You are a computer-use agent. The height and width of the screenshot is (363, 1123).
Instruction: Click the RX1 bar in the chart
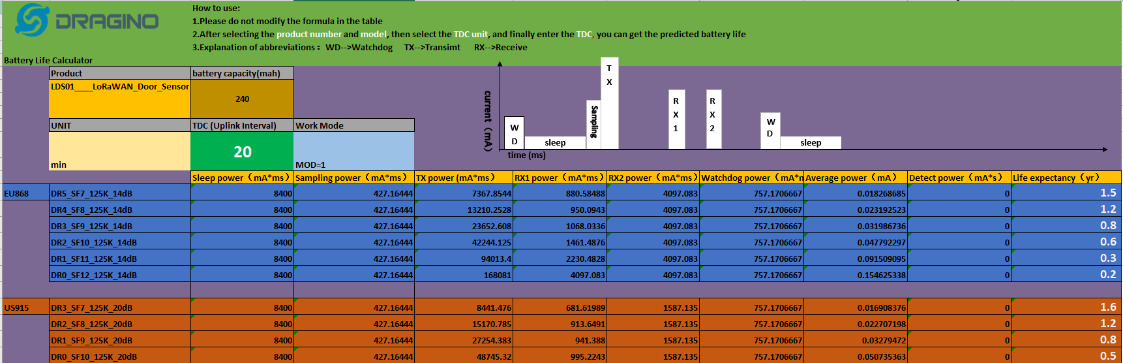[x=677, y=120]
